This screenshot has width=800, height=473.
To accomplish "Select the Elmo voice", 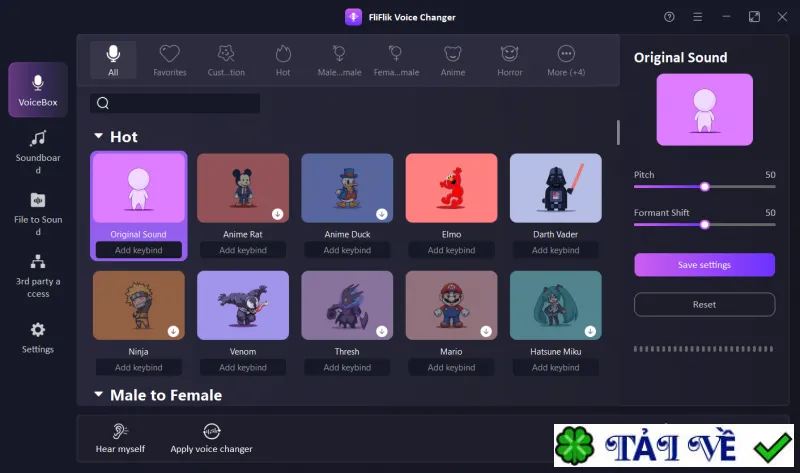I will click(452, 188).
